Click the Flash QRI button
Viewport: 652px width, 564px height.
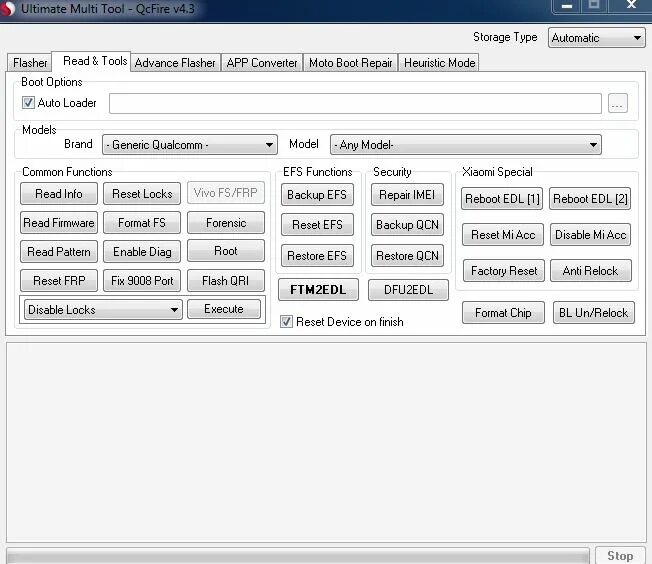pyautogui.click(x=226, y=281)
